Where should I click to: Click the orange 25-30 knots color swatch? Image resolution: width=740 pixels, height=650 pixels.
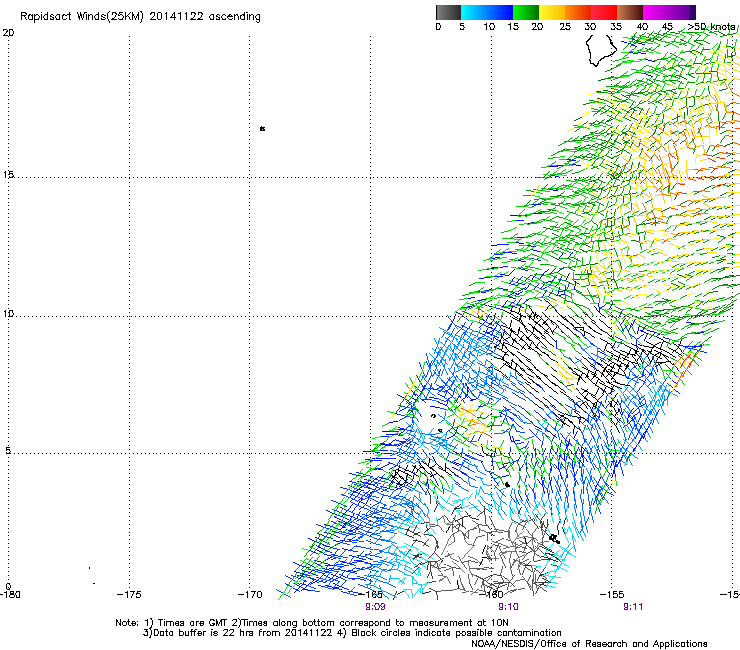point(578,12)
